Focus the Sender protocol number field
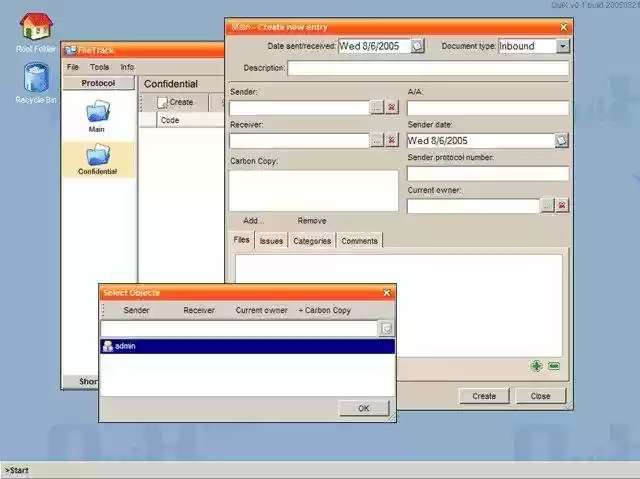Image resolution: width=640 pixels, height=479 pixels. pos(488,173)
